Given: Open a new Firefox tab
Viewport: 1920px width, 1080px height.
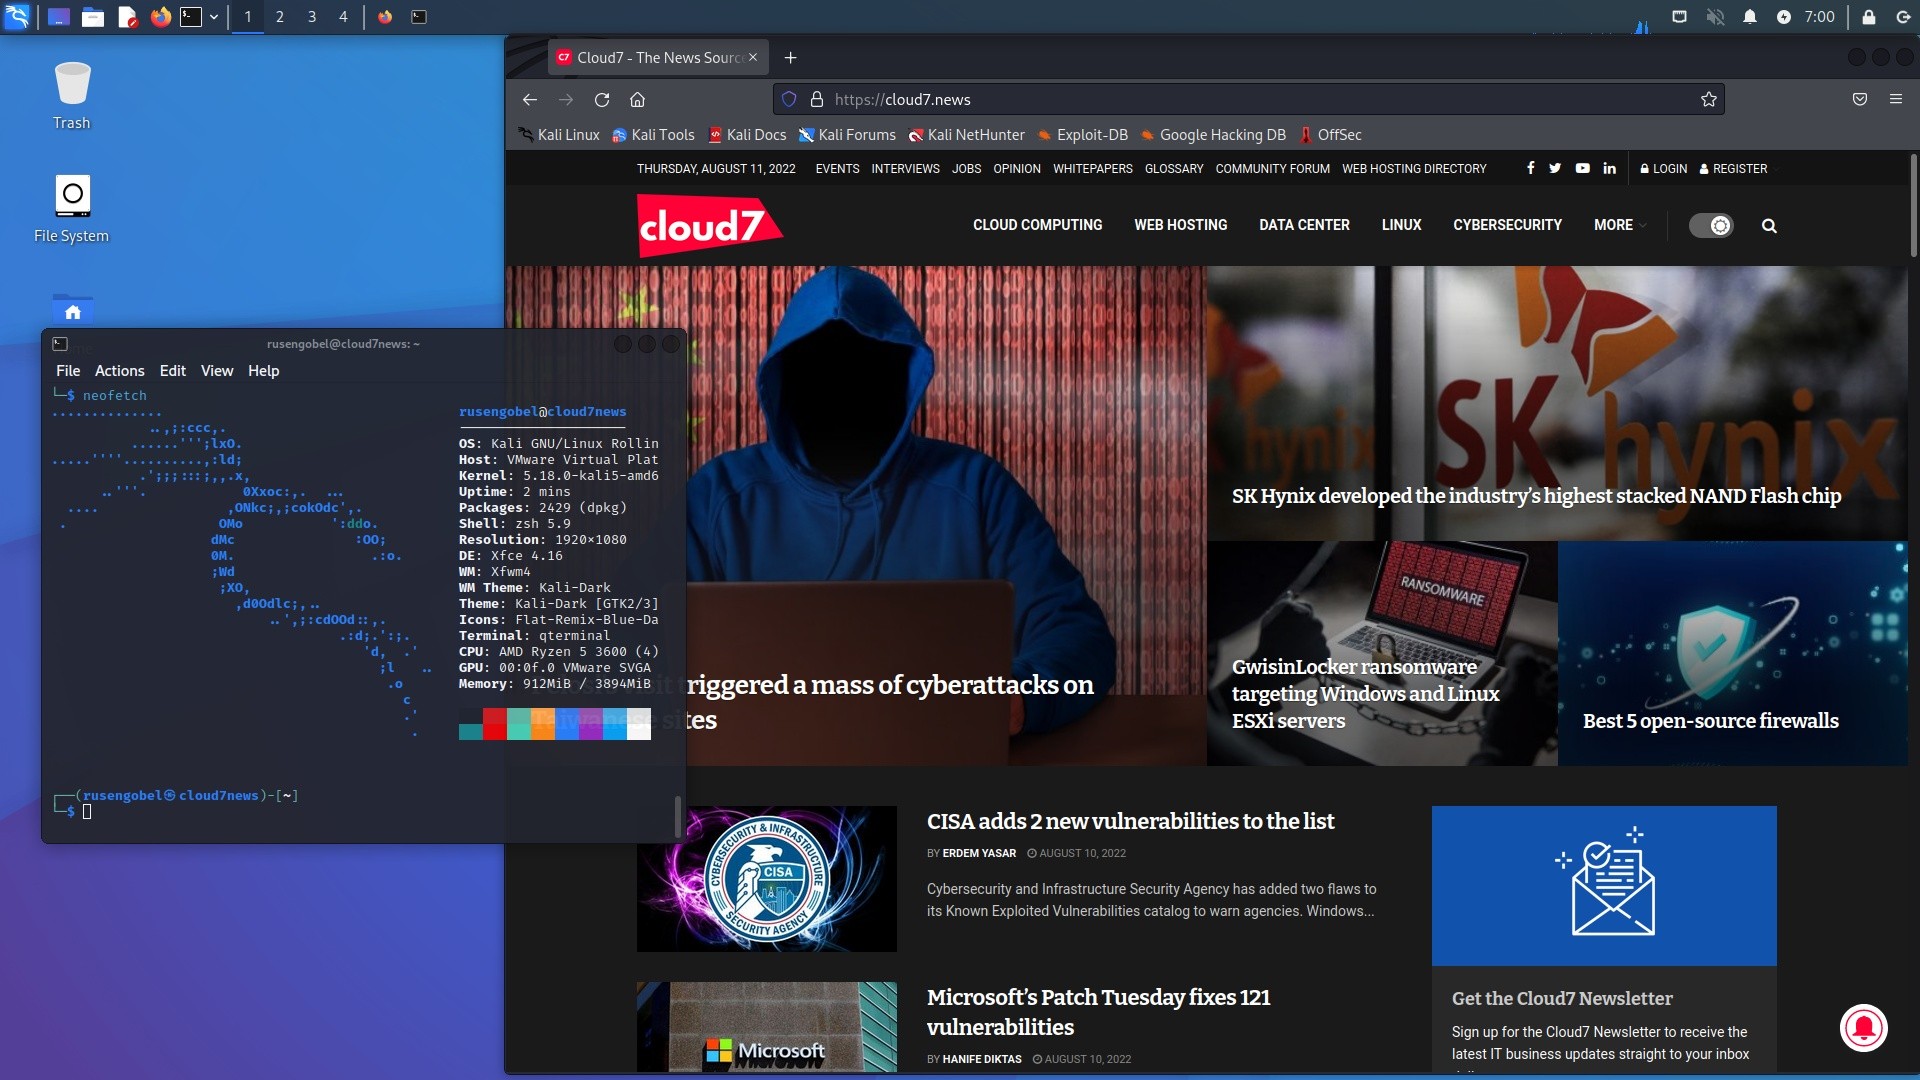Looking at the screenshot, I should [x=790, y=58].
